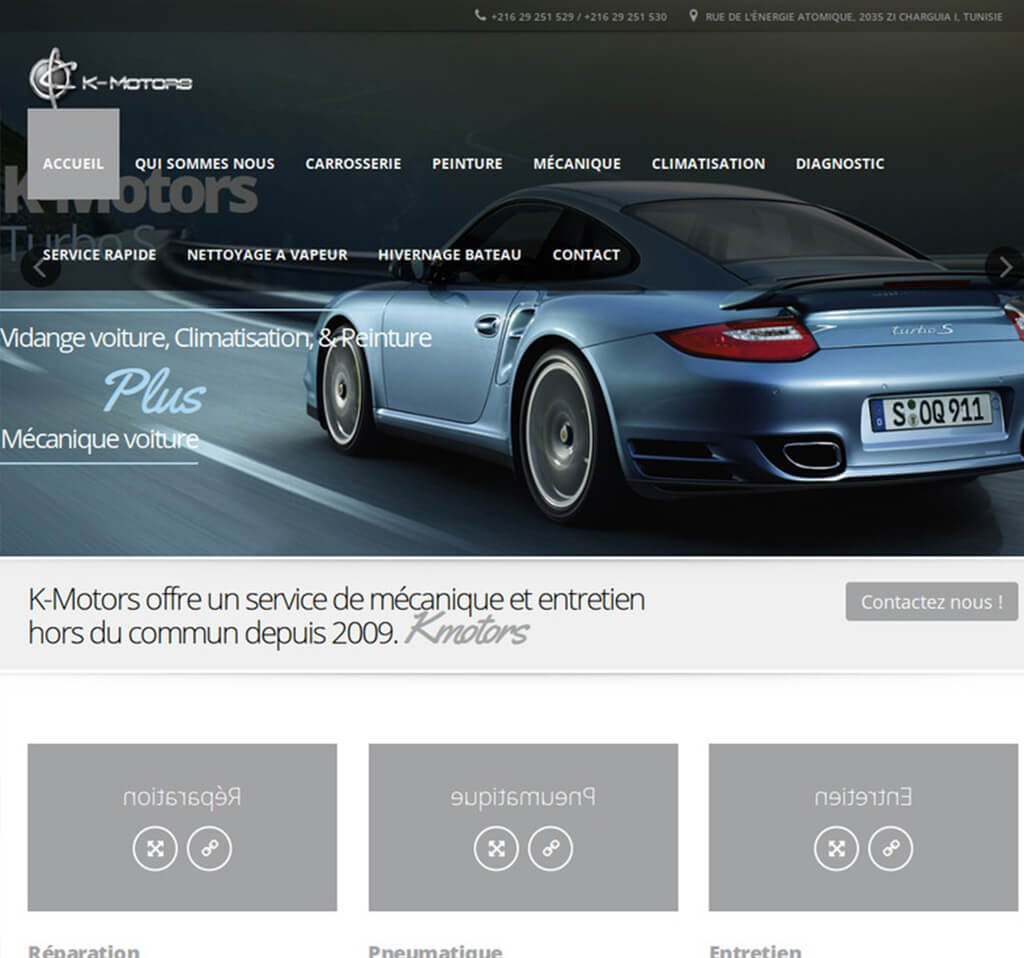
Task: Navigate to Carrosserie
Action: tap(353, 163)
